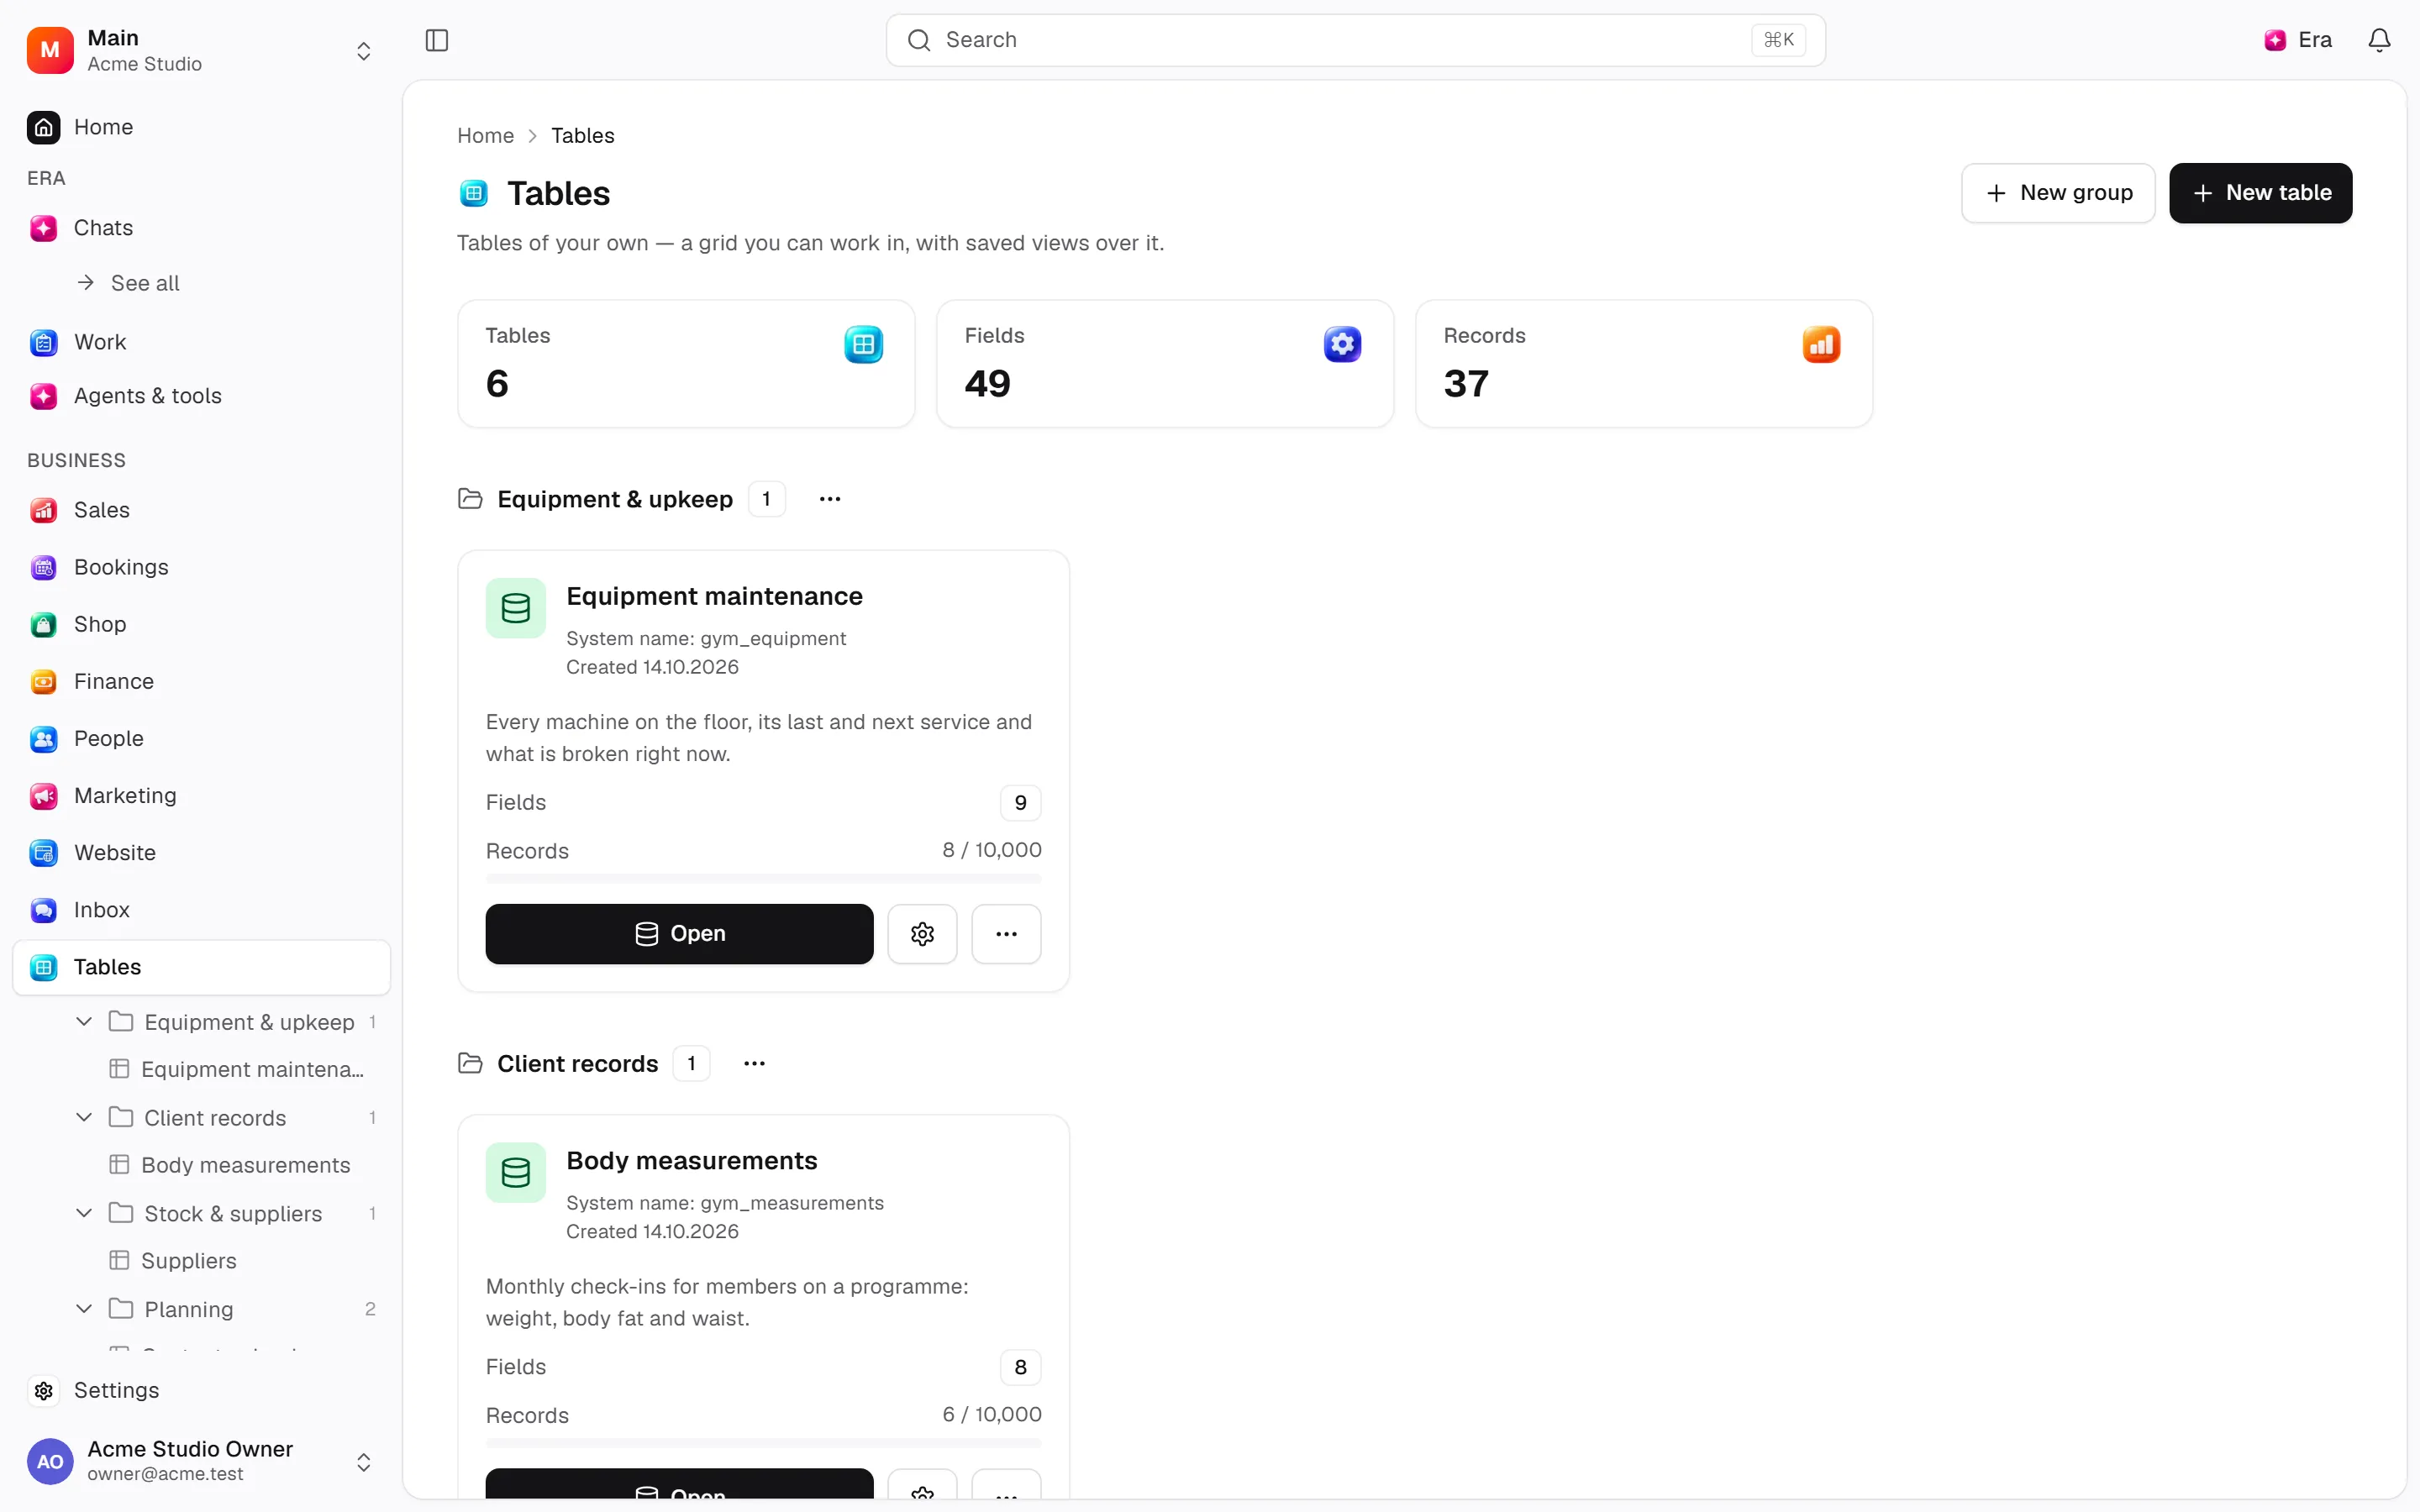Click the New table button

(x=2260, y=193)
